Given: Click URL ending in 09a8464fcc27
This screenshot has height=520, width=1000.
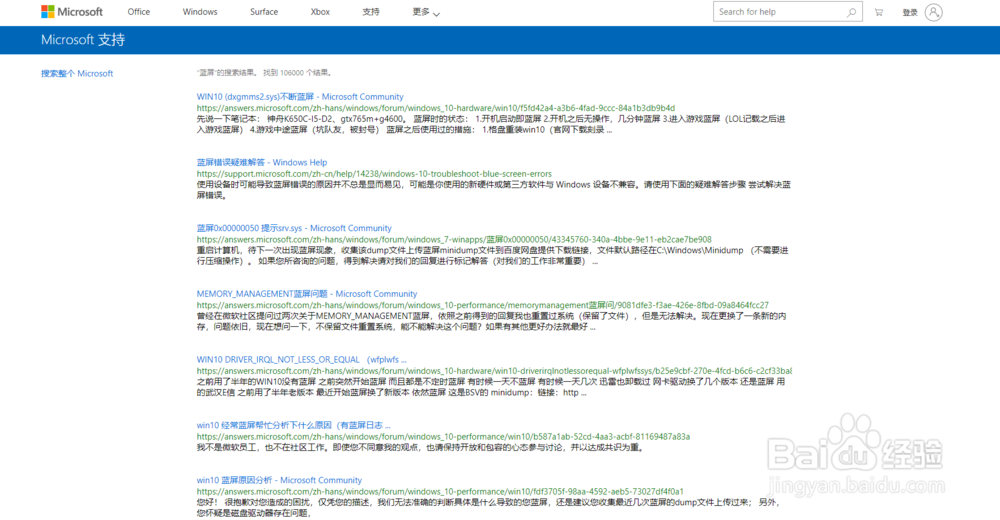Looking at the screenshot, I should (x=483, y=305).
